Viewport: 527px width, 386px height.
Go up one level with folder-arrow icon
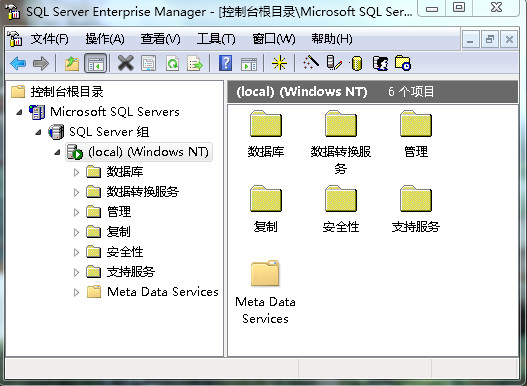[72, 63]
